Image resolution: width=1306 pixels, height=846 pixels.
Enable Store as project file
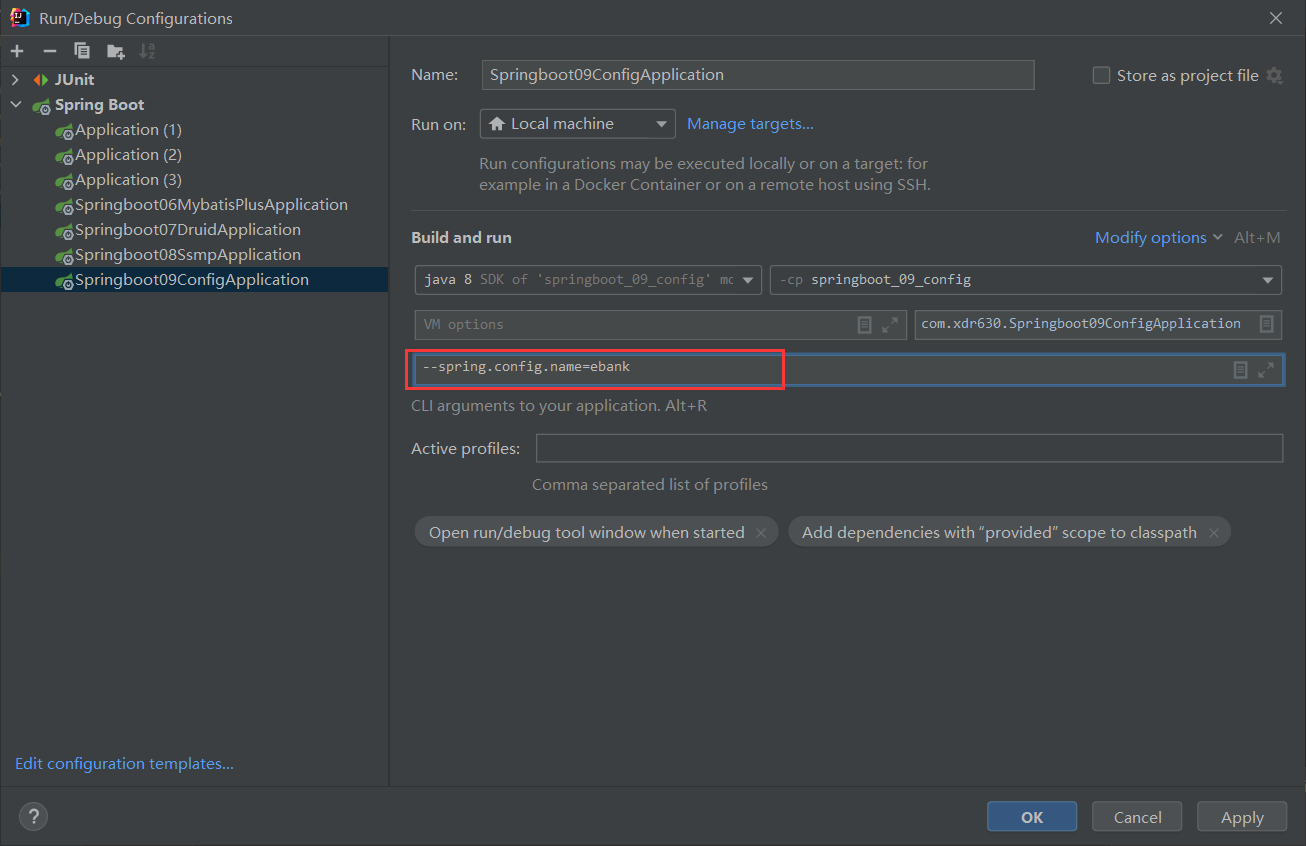1101,75
